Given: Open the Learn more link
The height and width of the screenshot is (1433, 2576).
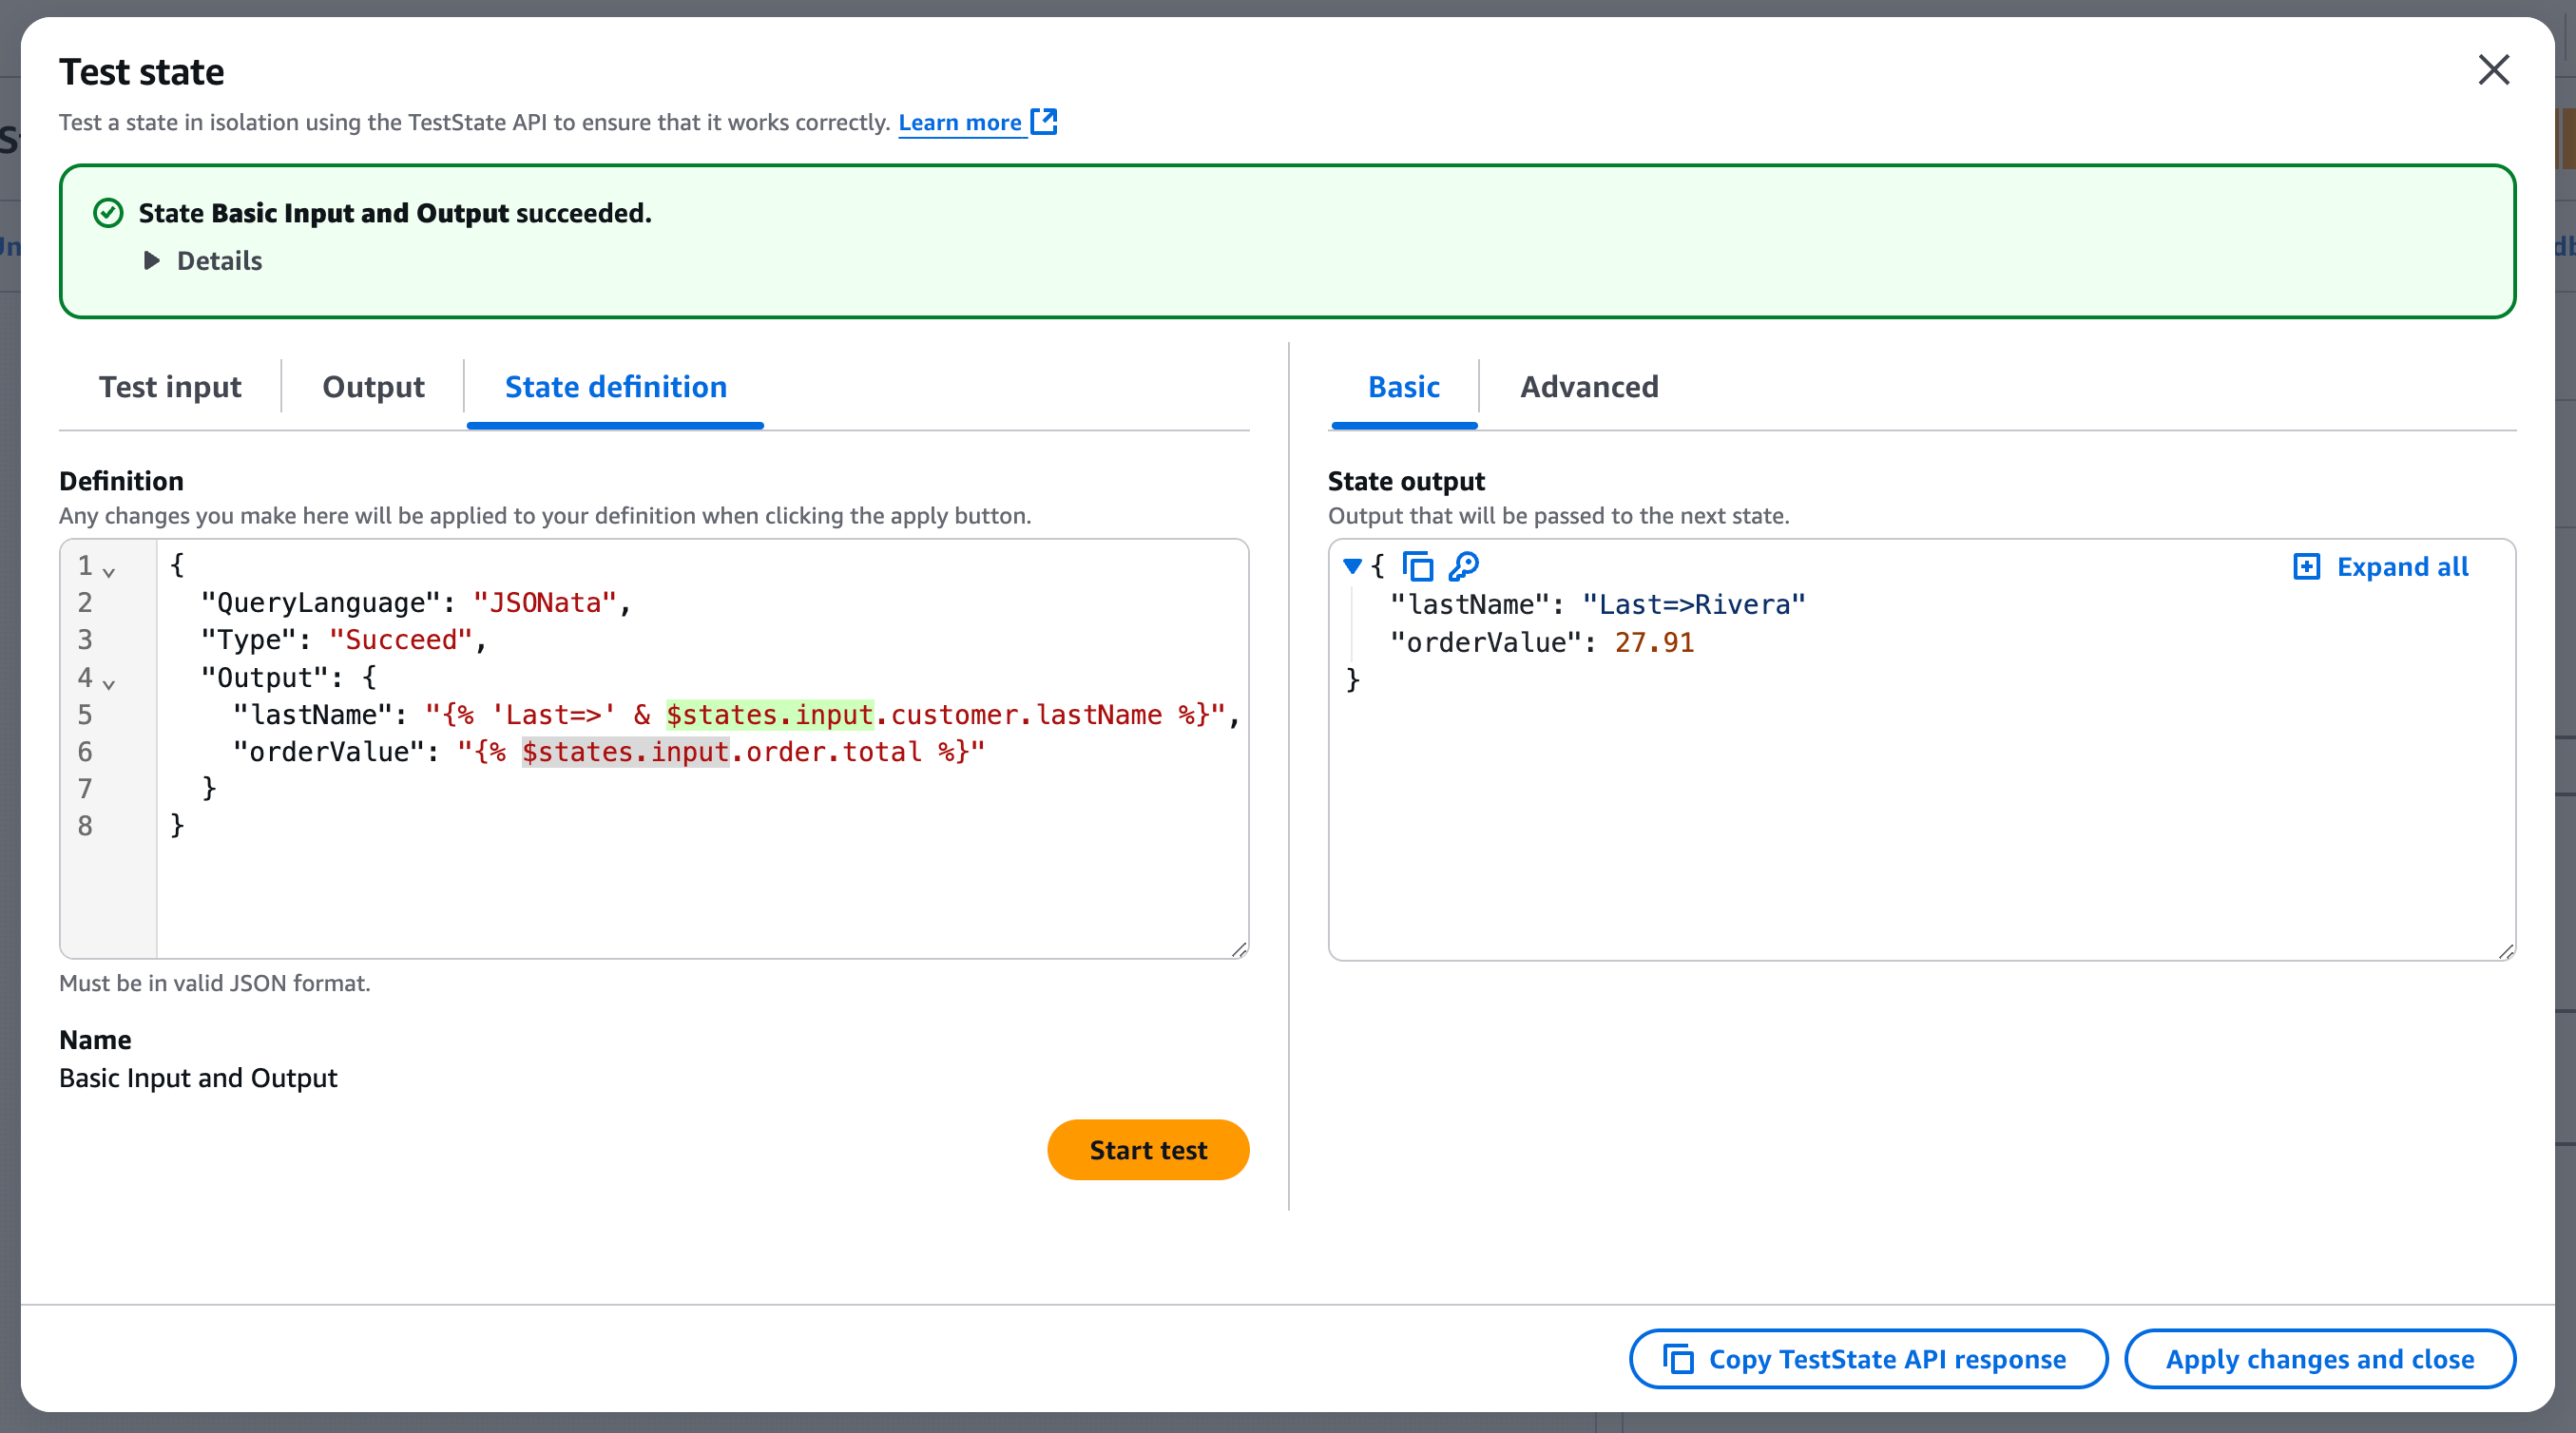Looking at the screenshot, I should 961,122.
